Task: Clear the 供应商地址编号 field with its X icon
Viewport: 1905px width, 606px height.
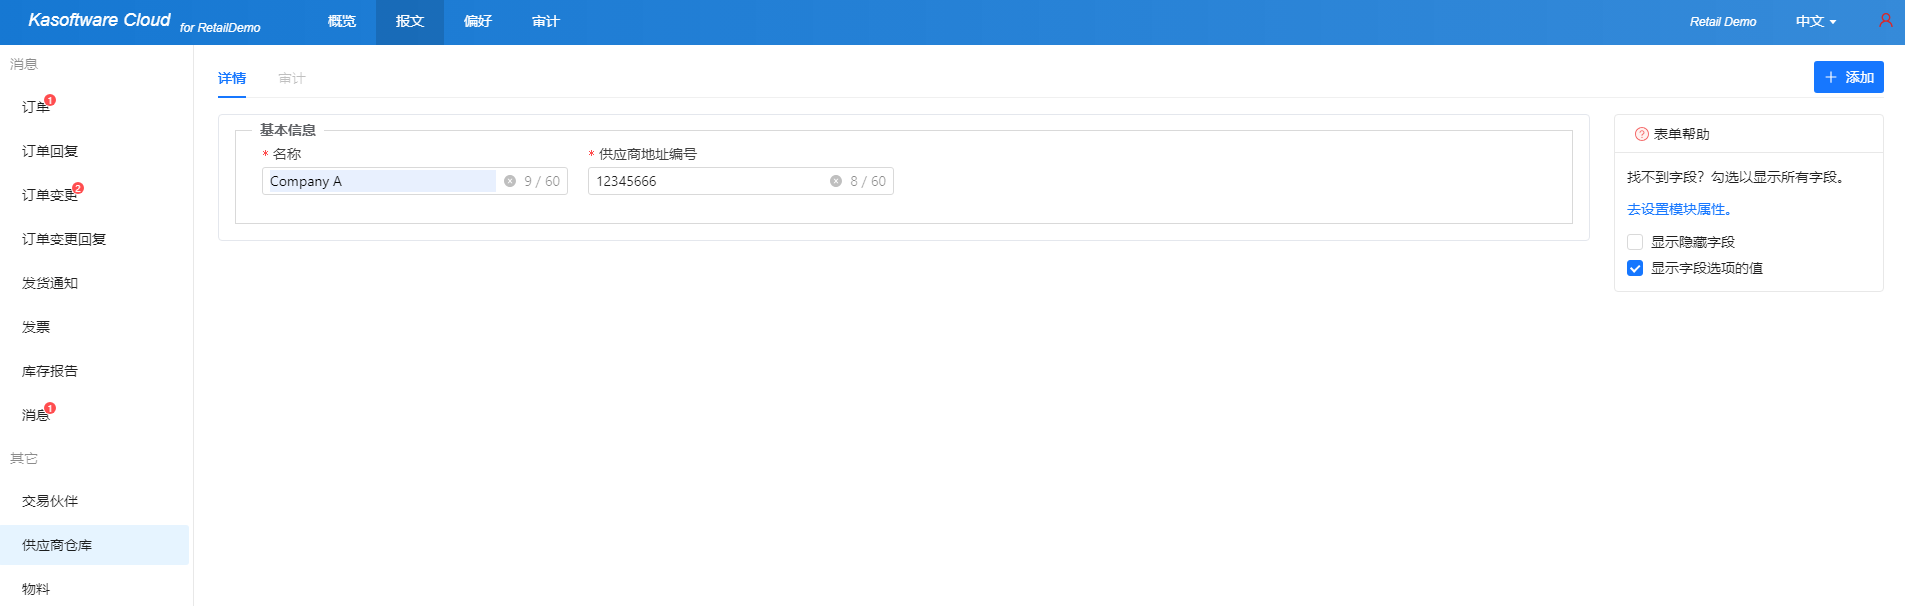Action: 836,181
